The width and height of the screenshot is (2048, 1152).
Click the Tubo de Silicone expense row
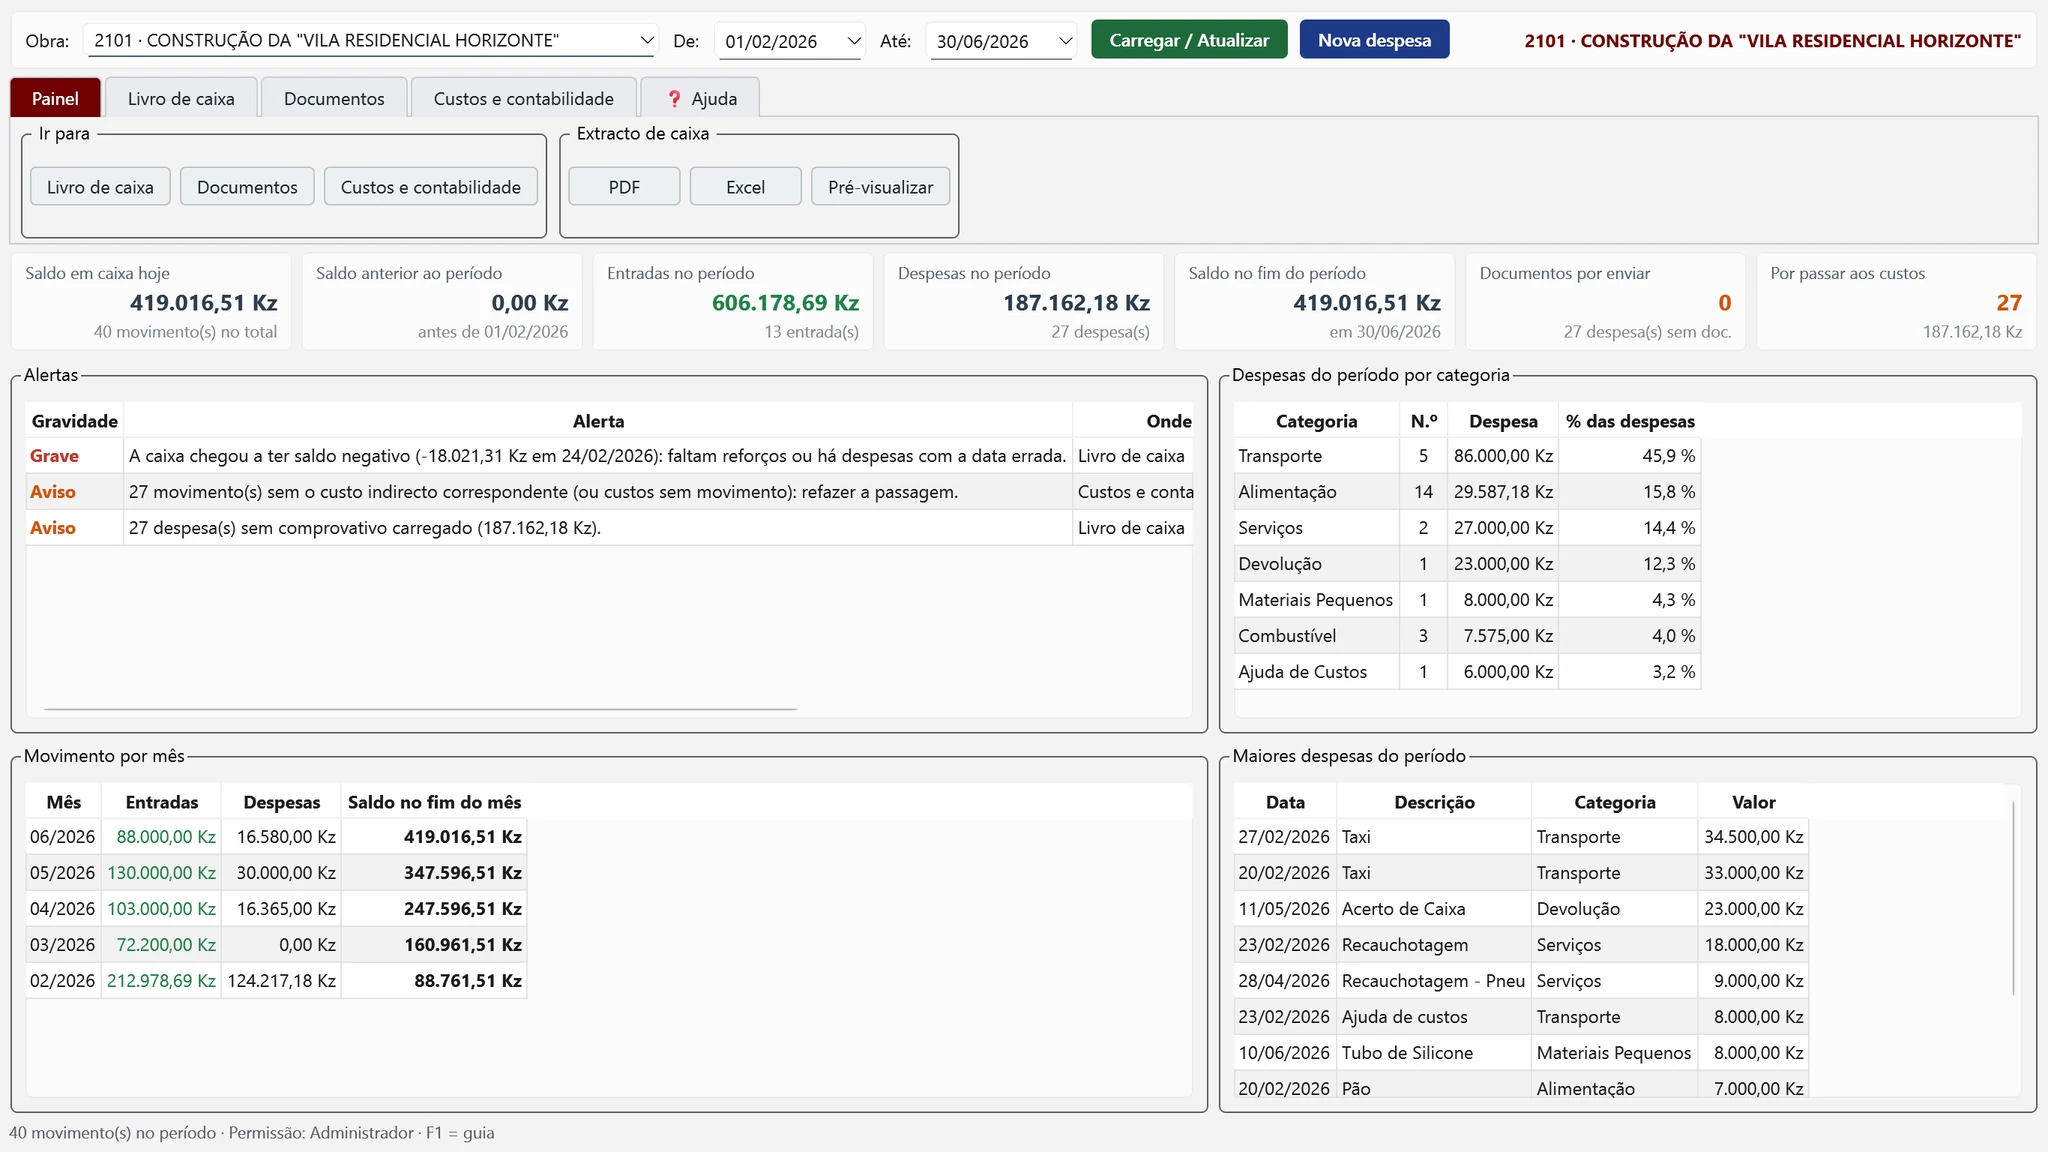click(x=1521, y=1053)
